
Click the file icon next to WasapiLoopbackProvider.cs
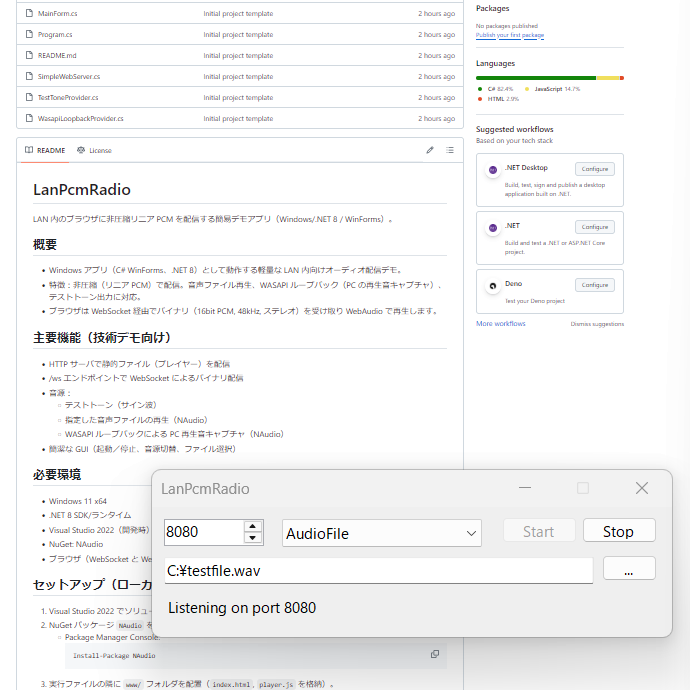click(29, 118)
